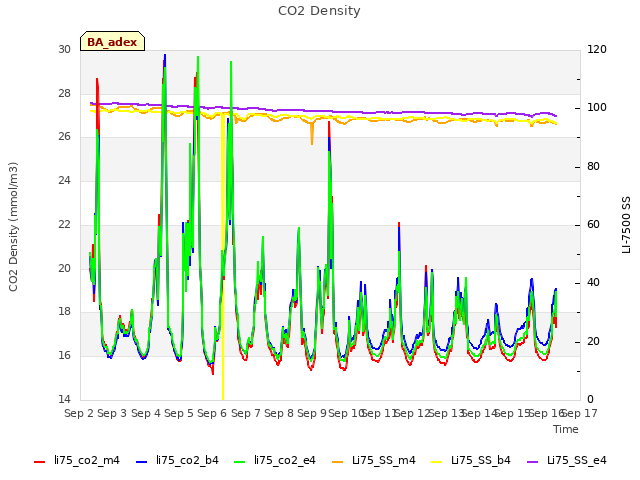The width and height of the screenshot is (640, 480).
Task: Click the LI-7500 SS right axis label
Action: 626,225
